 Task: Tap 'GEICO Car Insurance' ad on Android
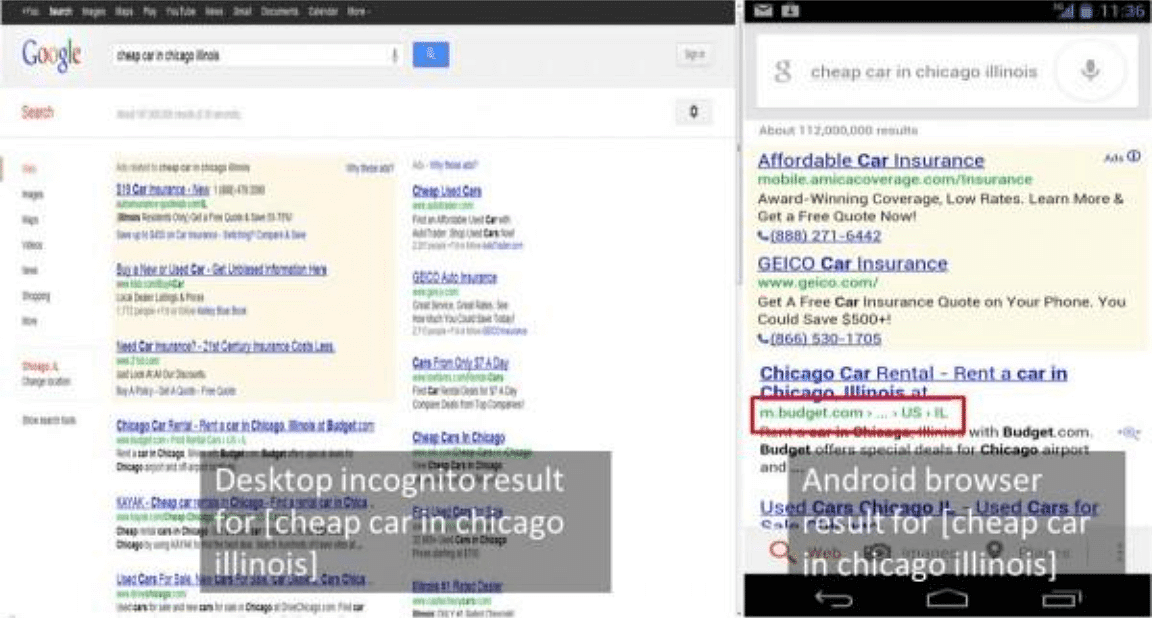852,263
